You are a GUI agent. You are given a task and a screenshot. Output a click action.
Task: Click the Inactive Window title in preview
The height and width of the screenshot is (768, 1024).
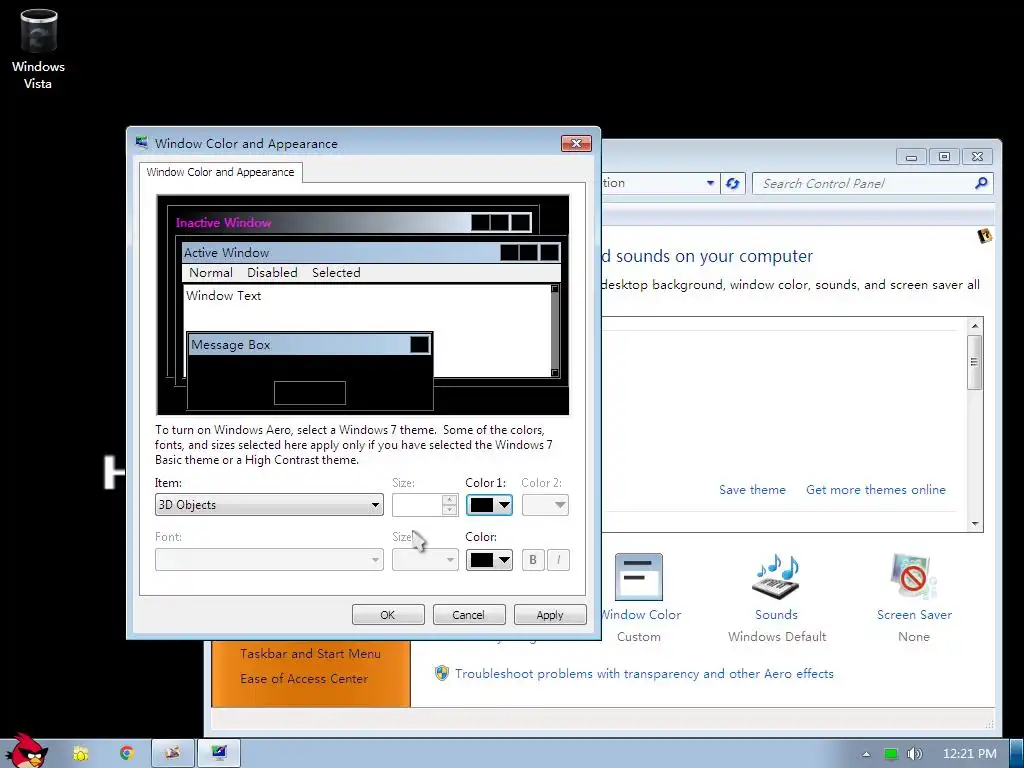click(x=223, y=223)
